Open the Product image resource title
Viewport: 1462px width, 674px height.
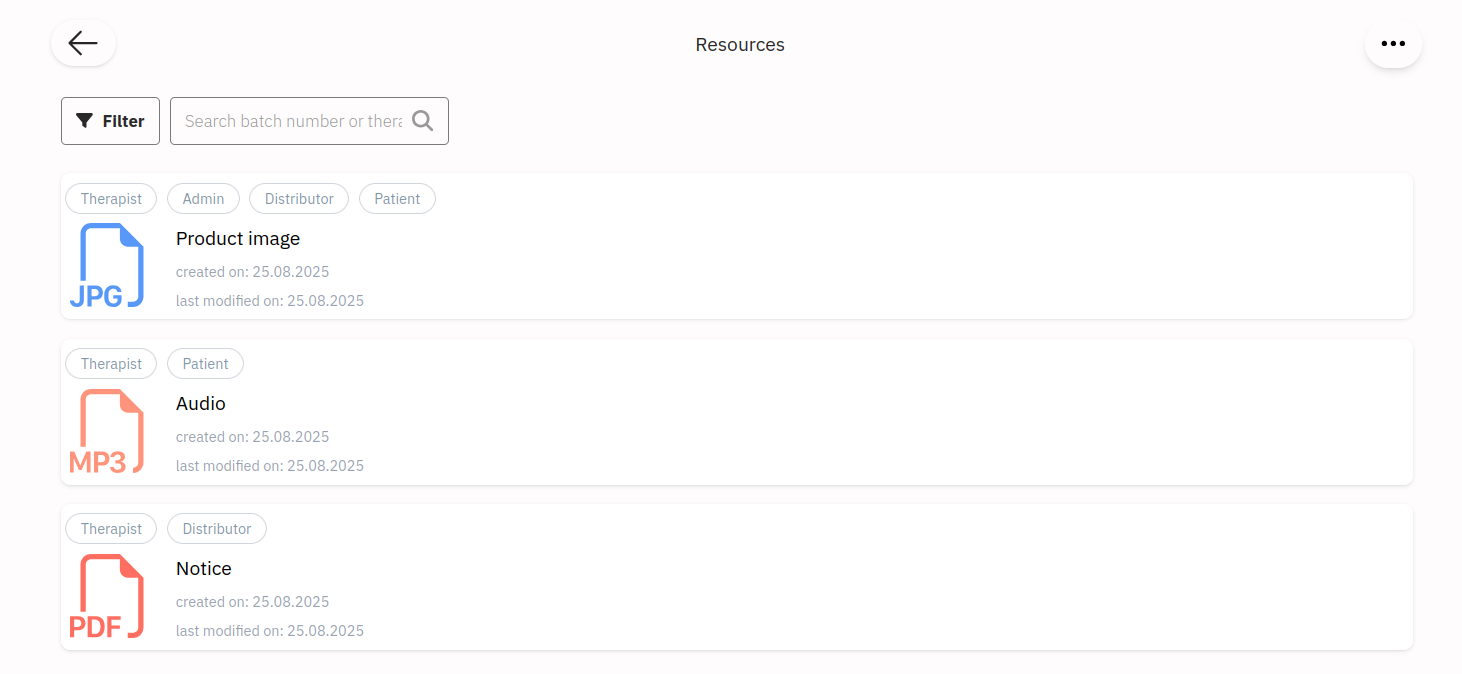click(x=238, y=239)
